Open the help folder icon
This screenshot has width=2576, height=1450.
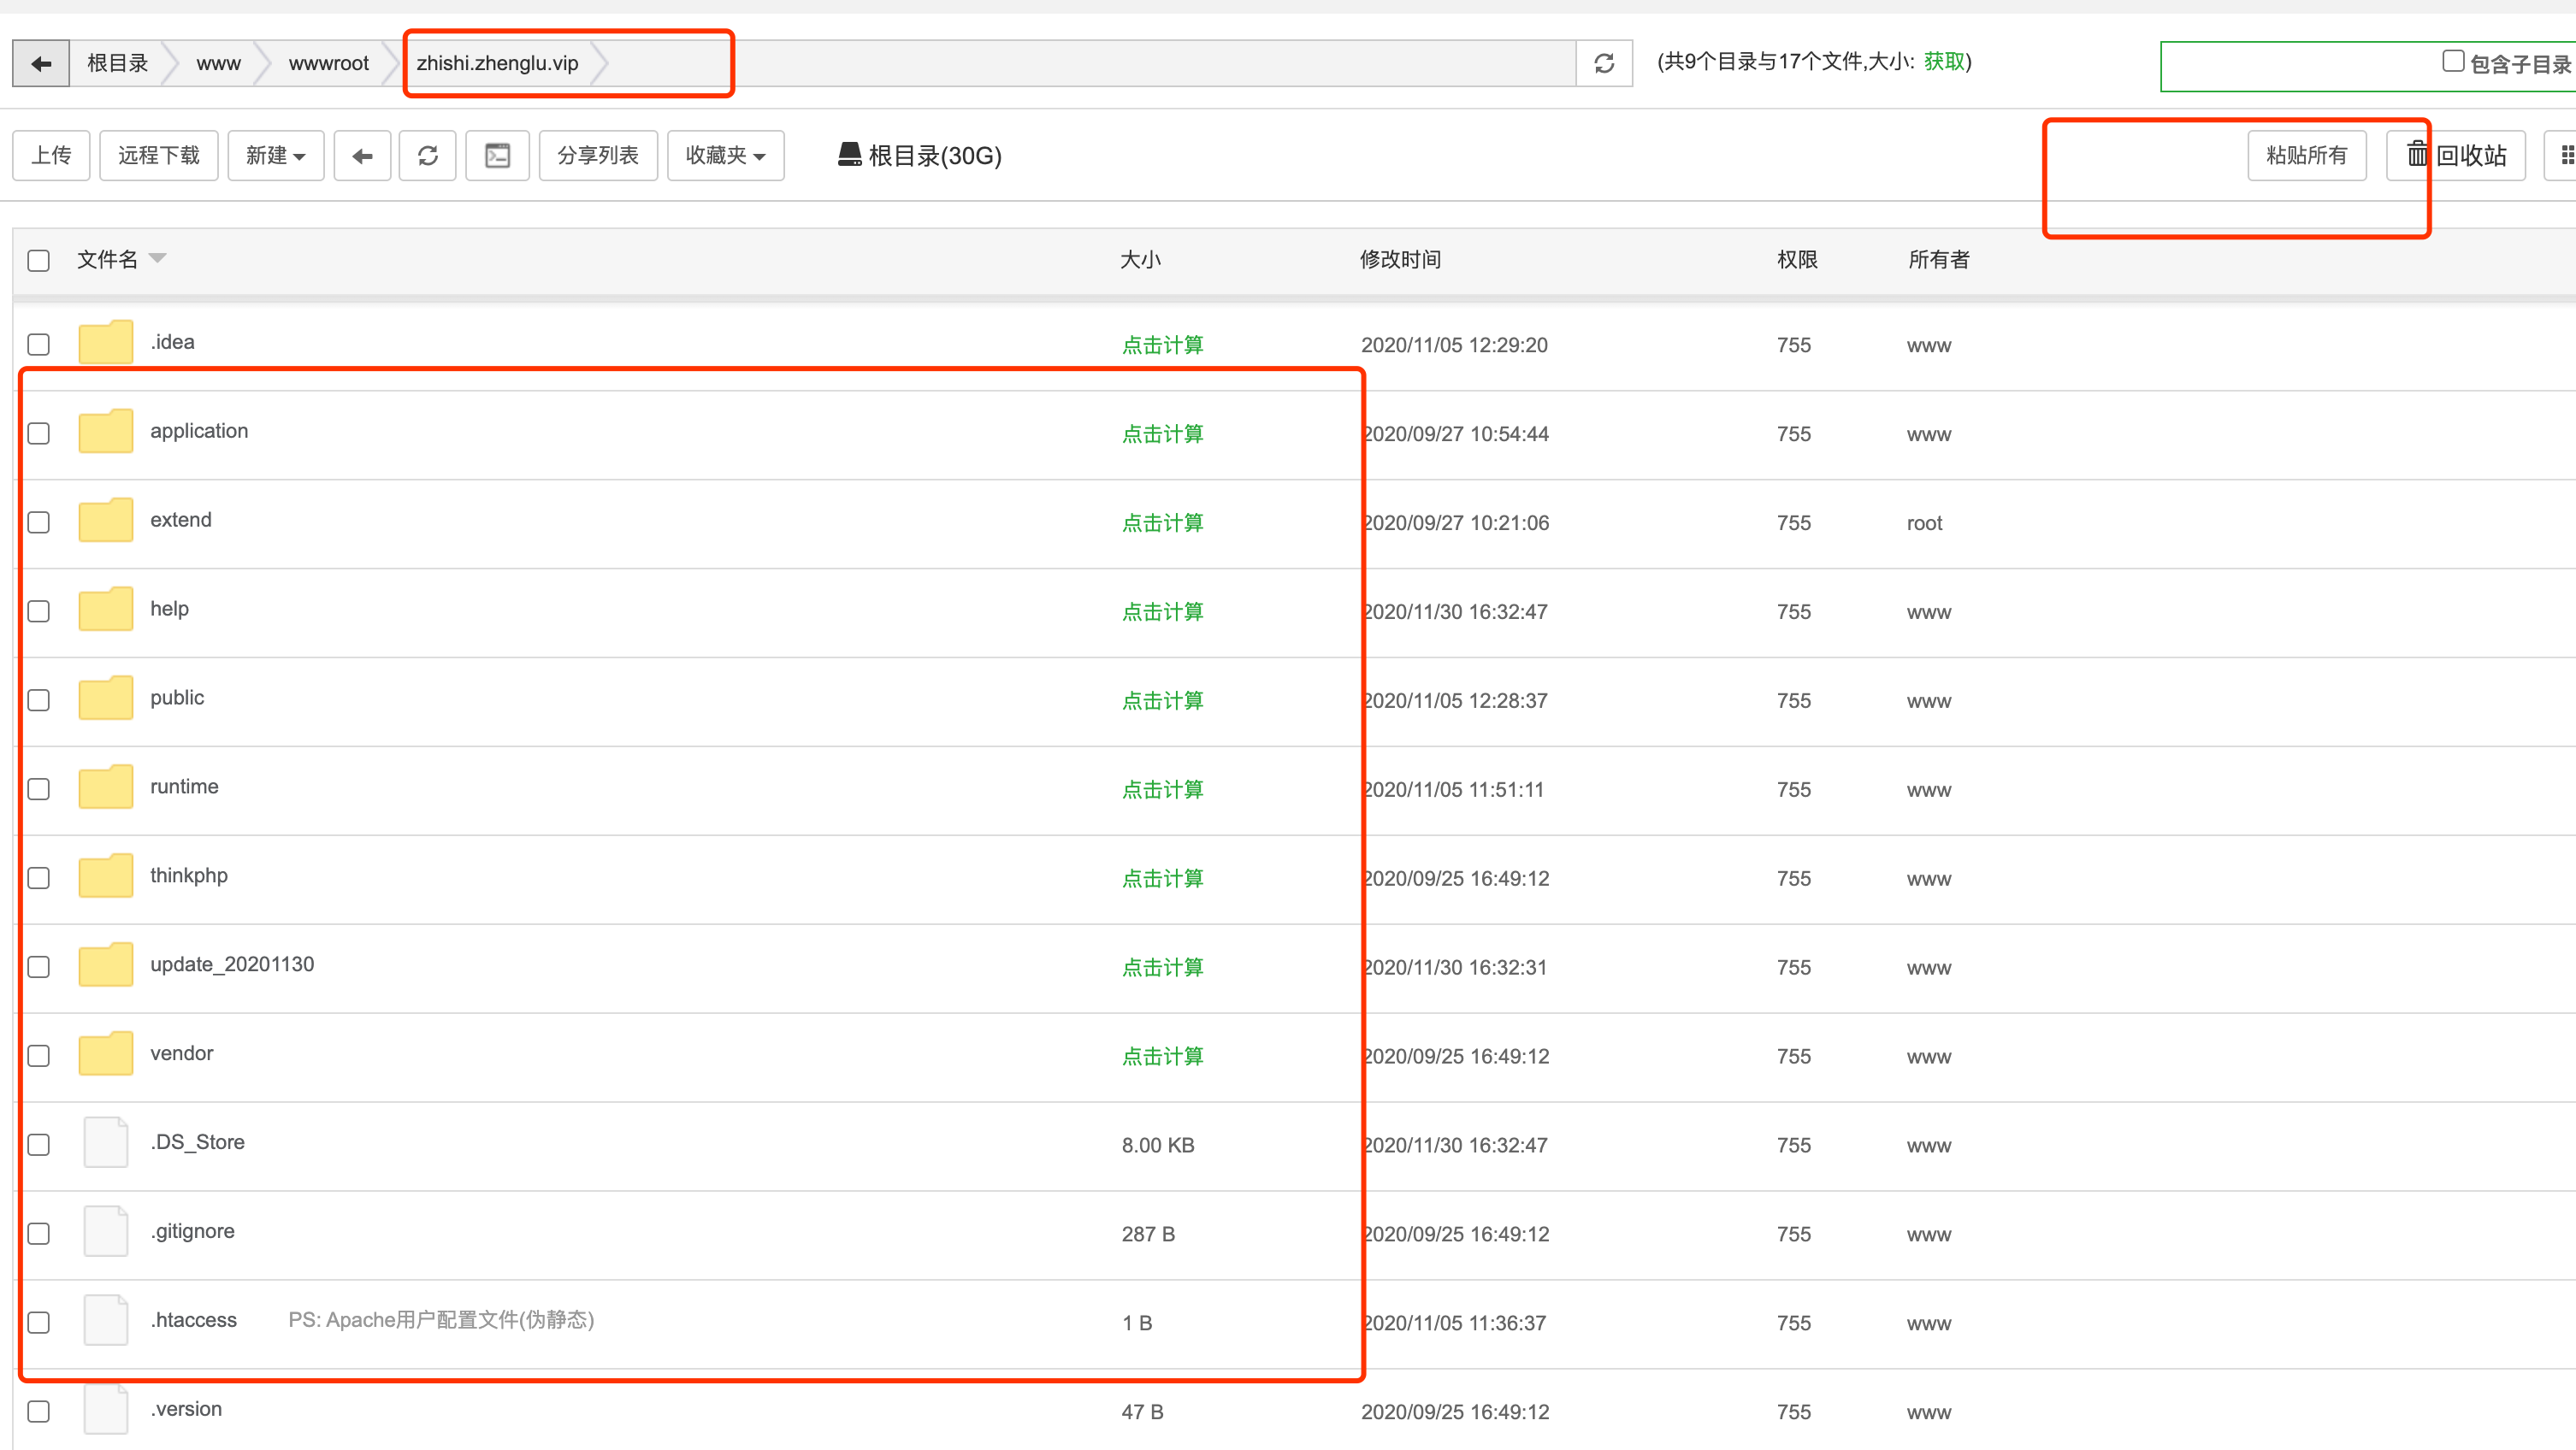tap(106, 609)
